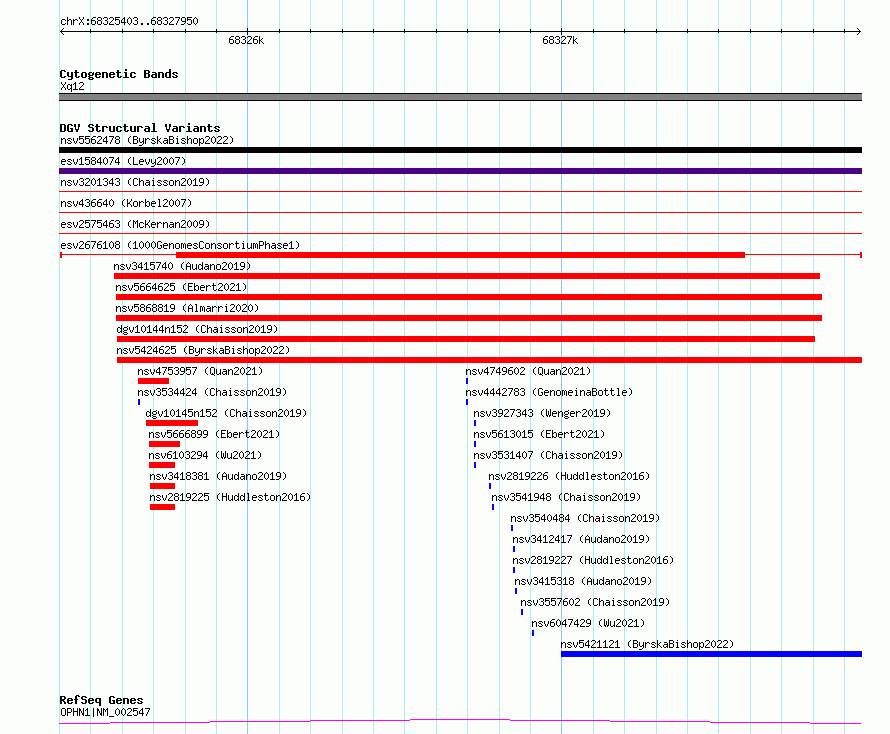Screen dimensions: 890x734
Task: Click the RefSeq Genes track title
Action: pyautogui.click(x=102, y=701)
